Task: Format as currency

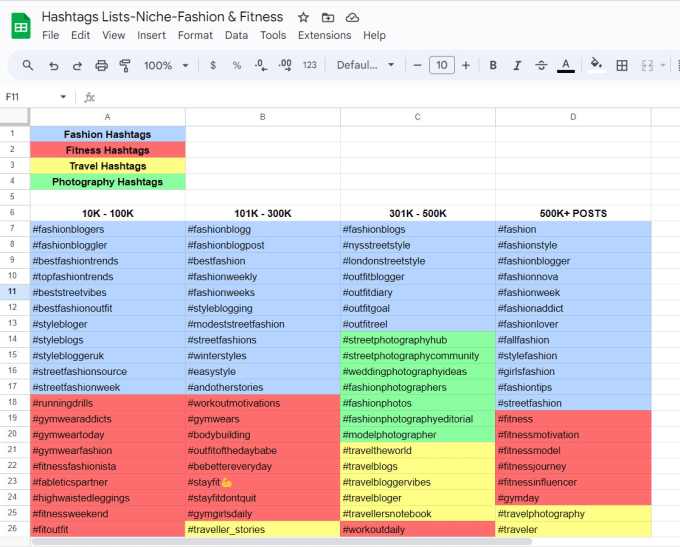Action: (212, 66)
